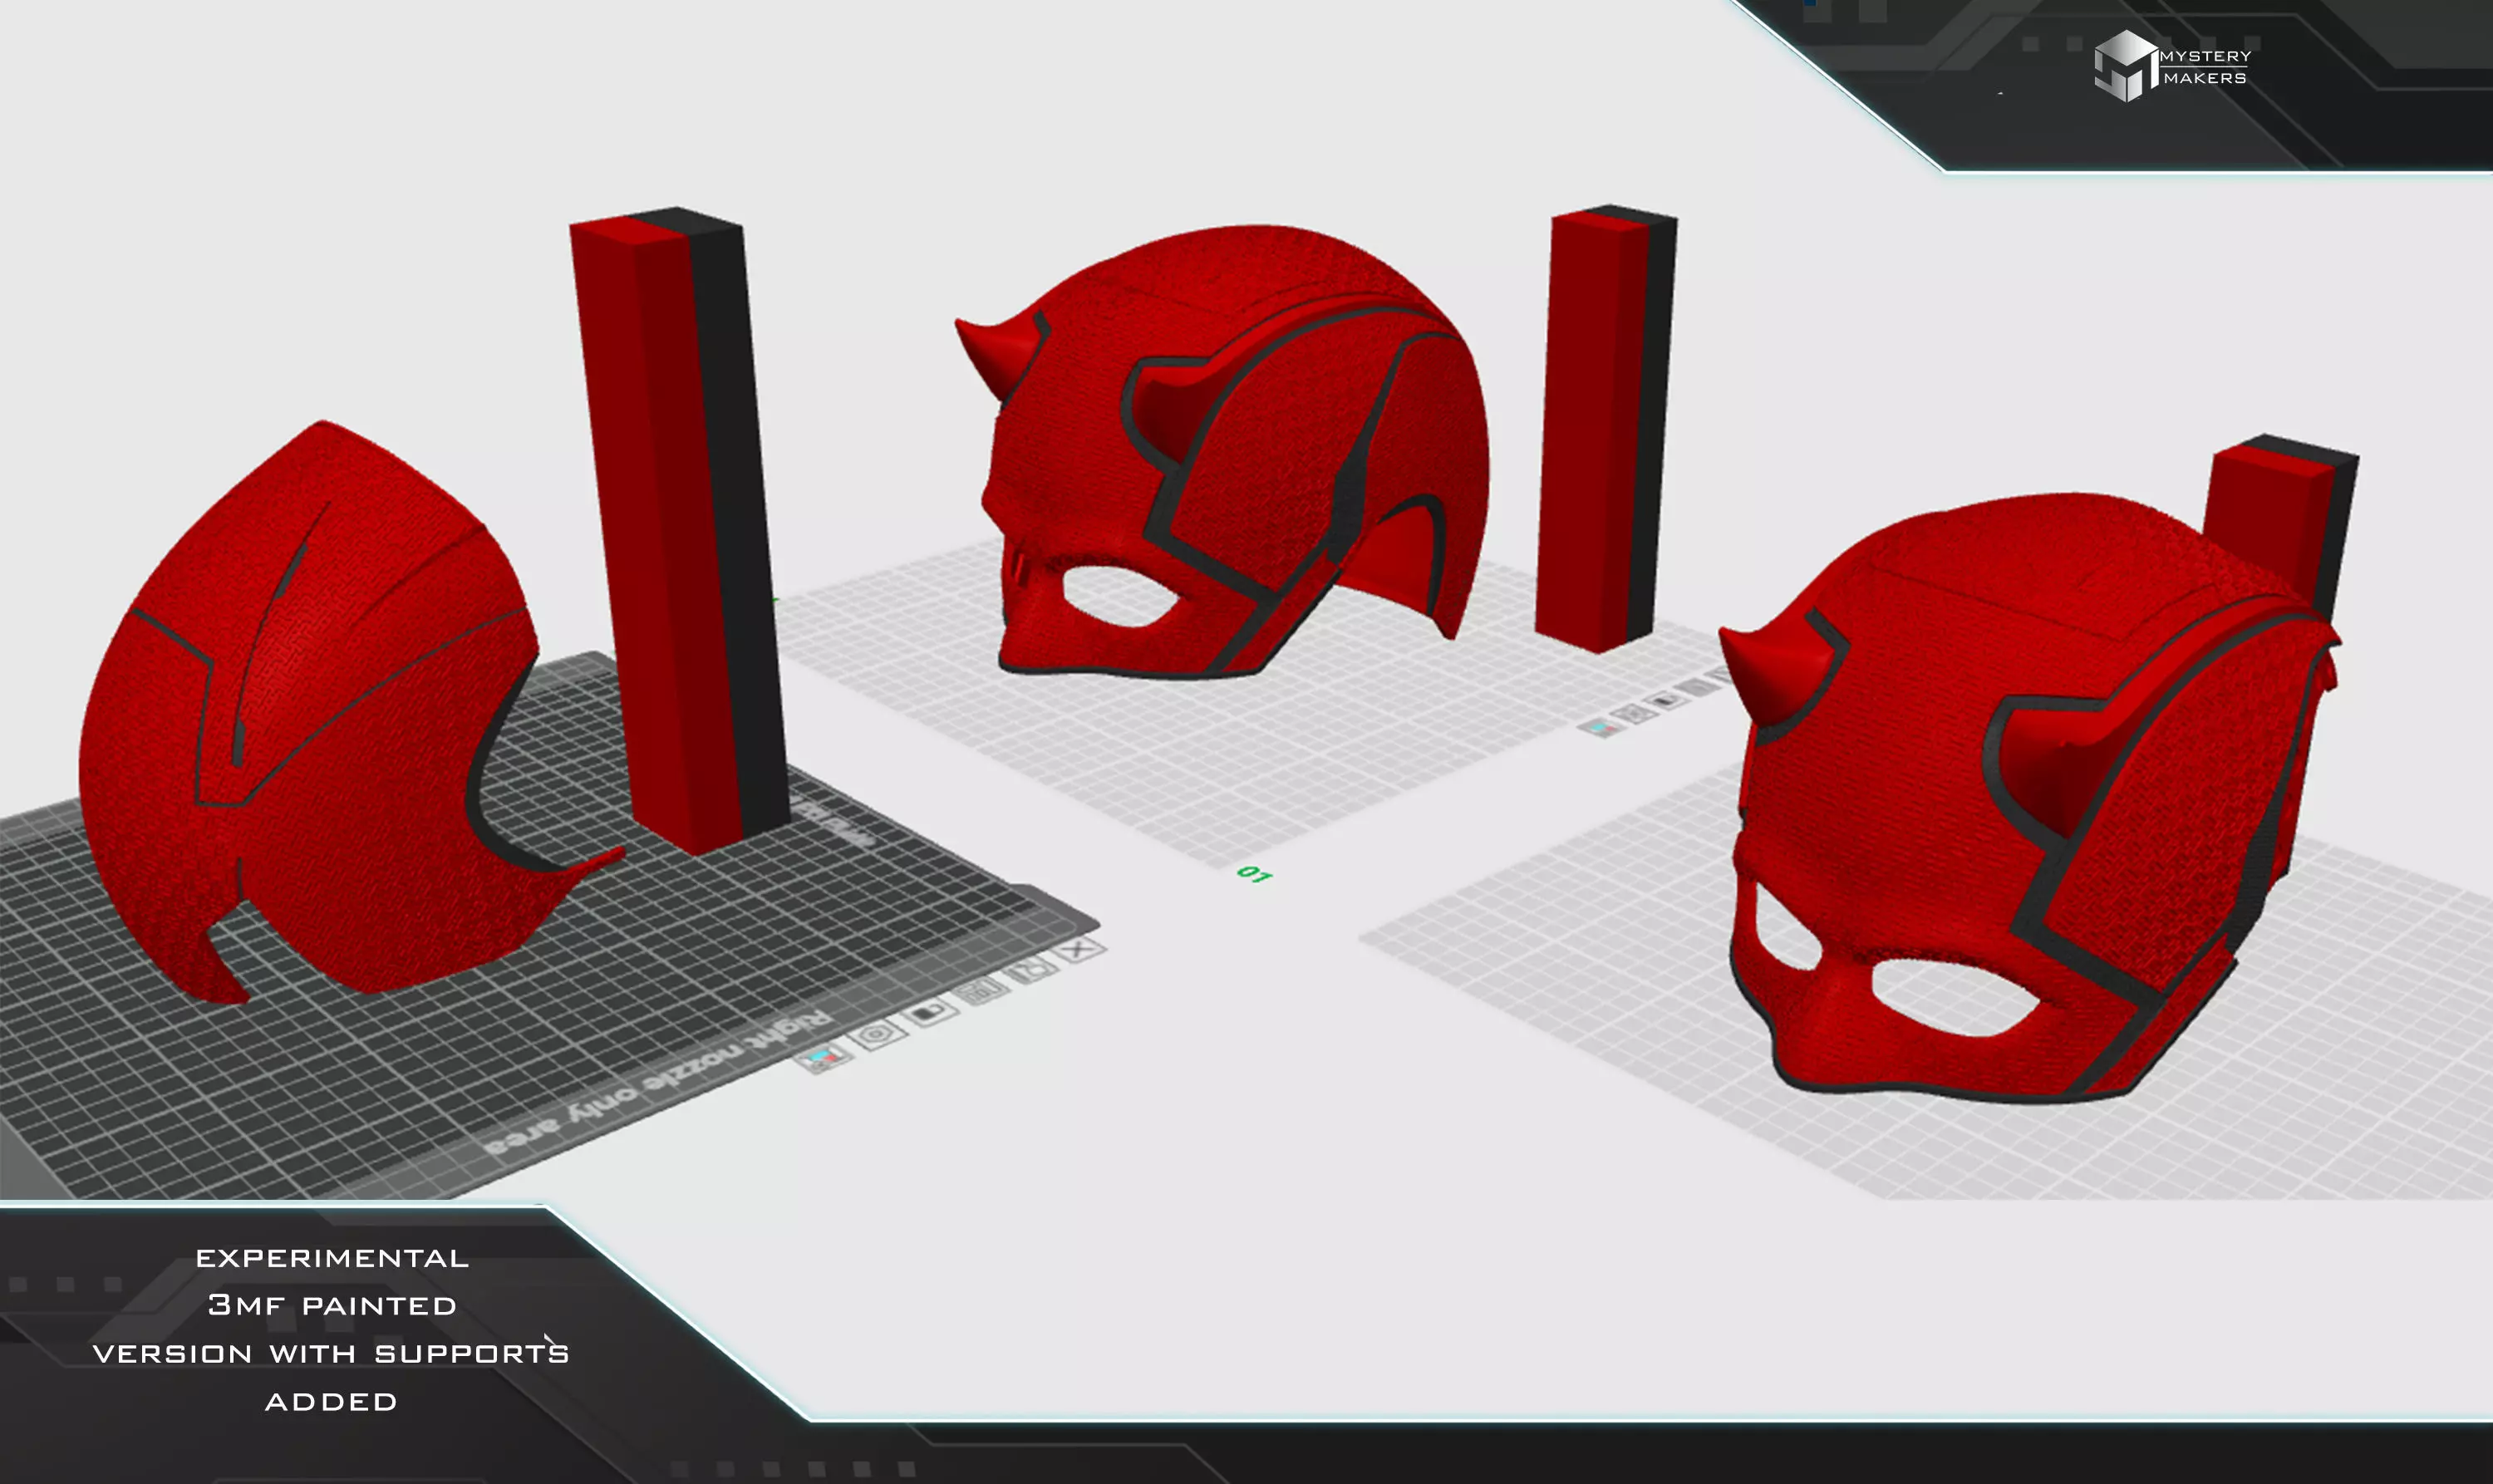Click auto-orient icon on the dark plate
Image resolution: width=2493 pixels, height=1484 pixels.
1029,969
